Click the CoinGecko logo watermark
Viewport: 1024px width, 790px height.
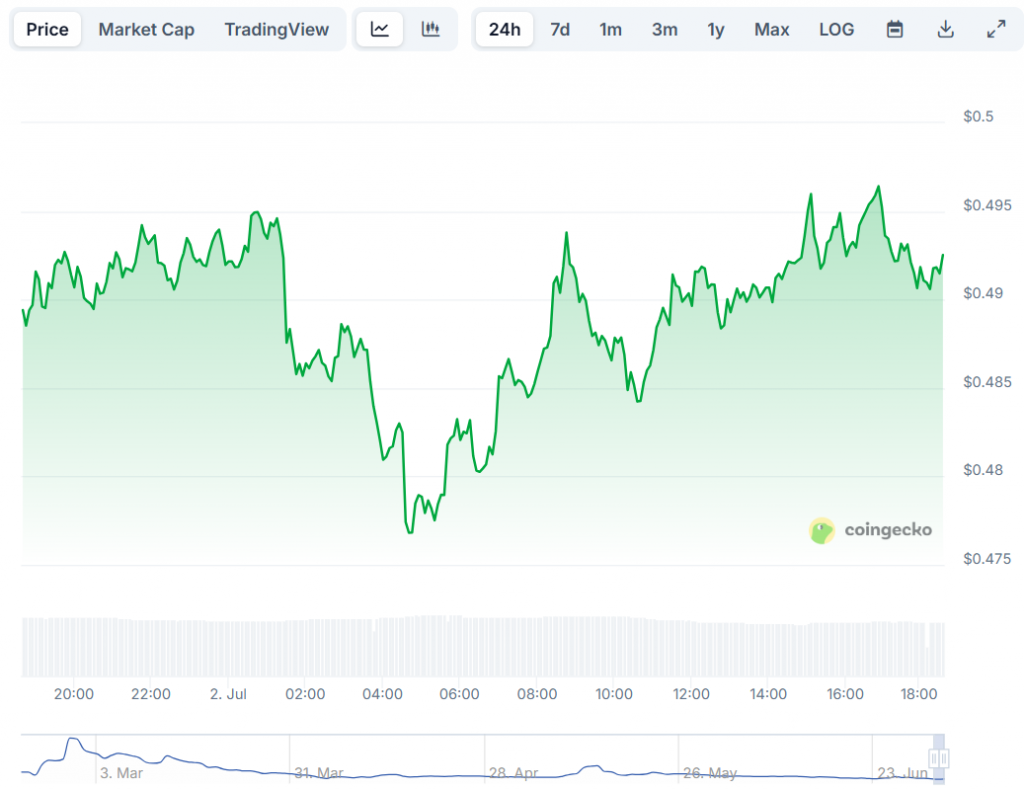pyautogui.click(x=870, y=530)
